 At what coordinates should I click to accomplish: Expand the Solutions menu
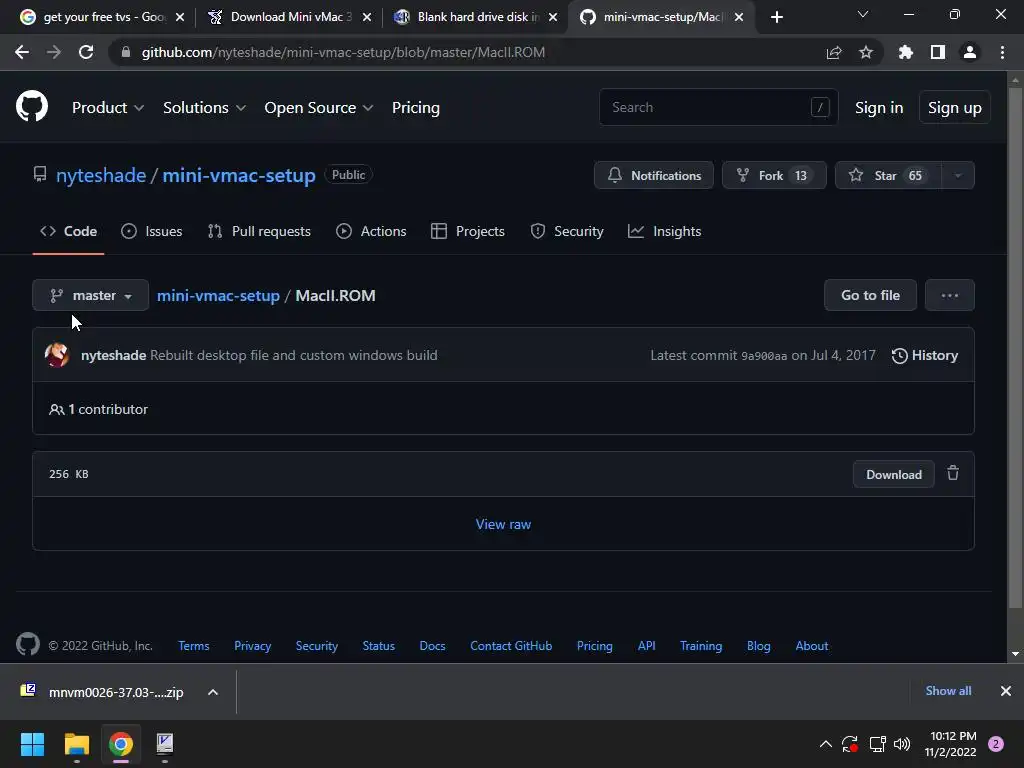(204, 108)
